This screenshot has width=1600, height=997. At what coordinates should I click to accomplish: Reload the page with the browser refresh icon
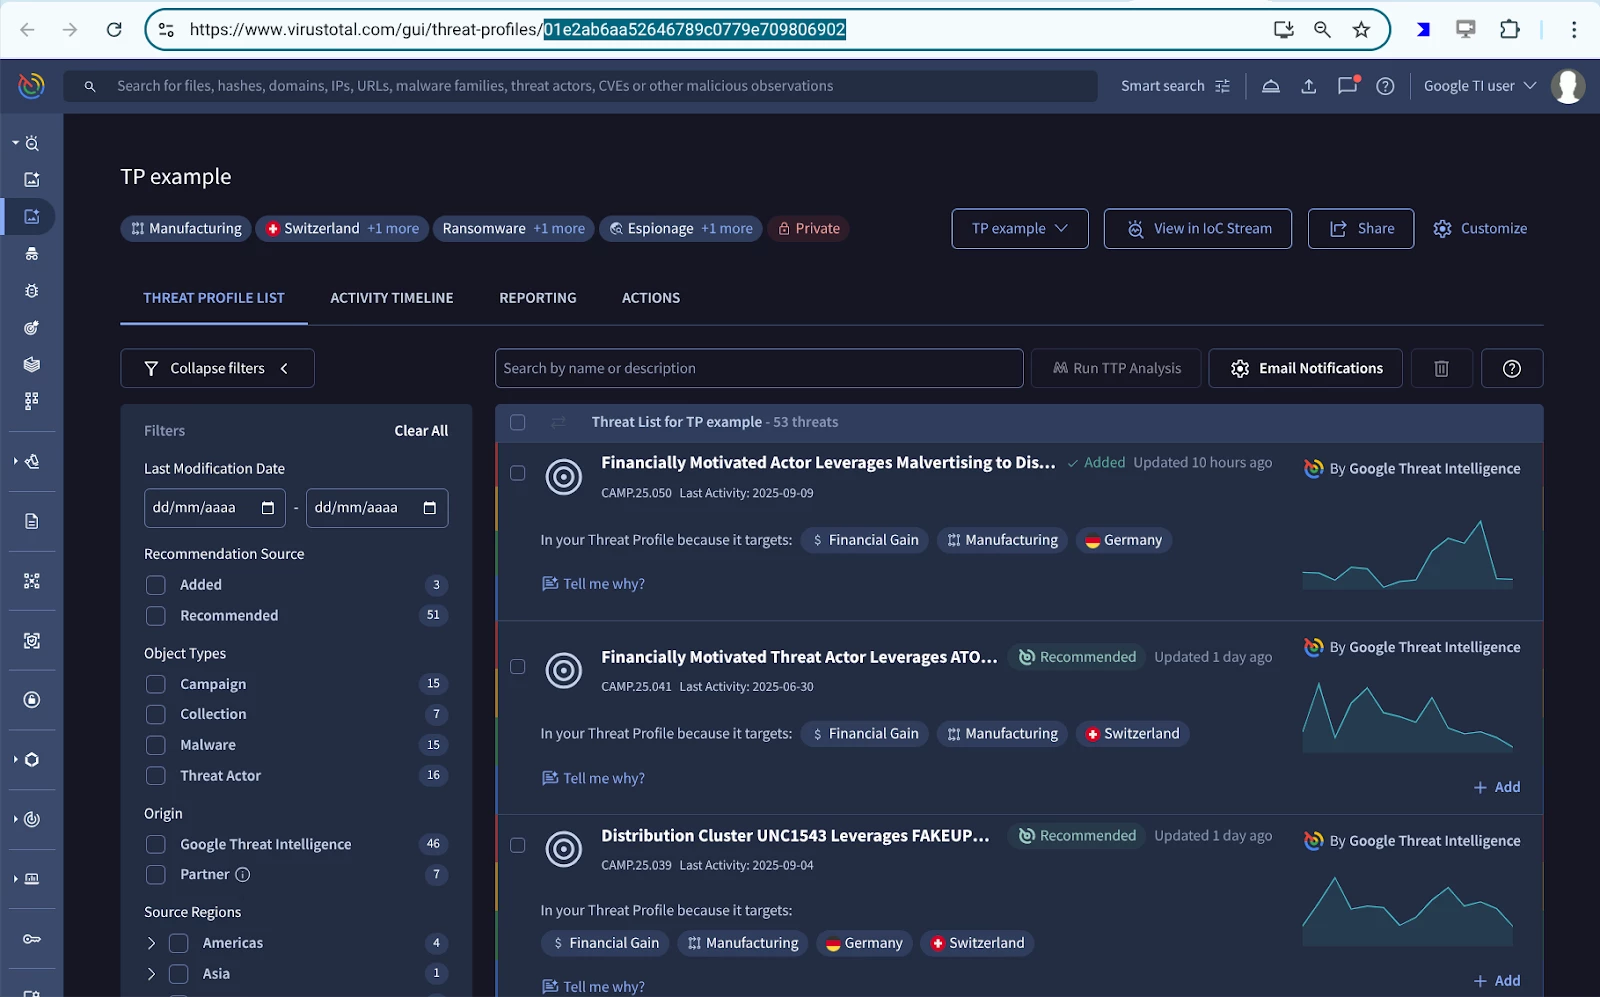click(x=114, y=29)
